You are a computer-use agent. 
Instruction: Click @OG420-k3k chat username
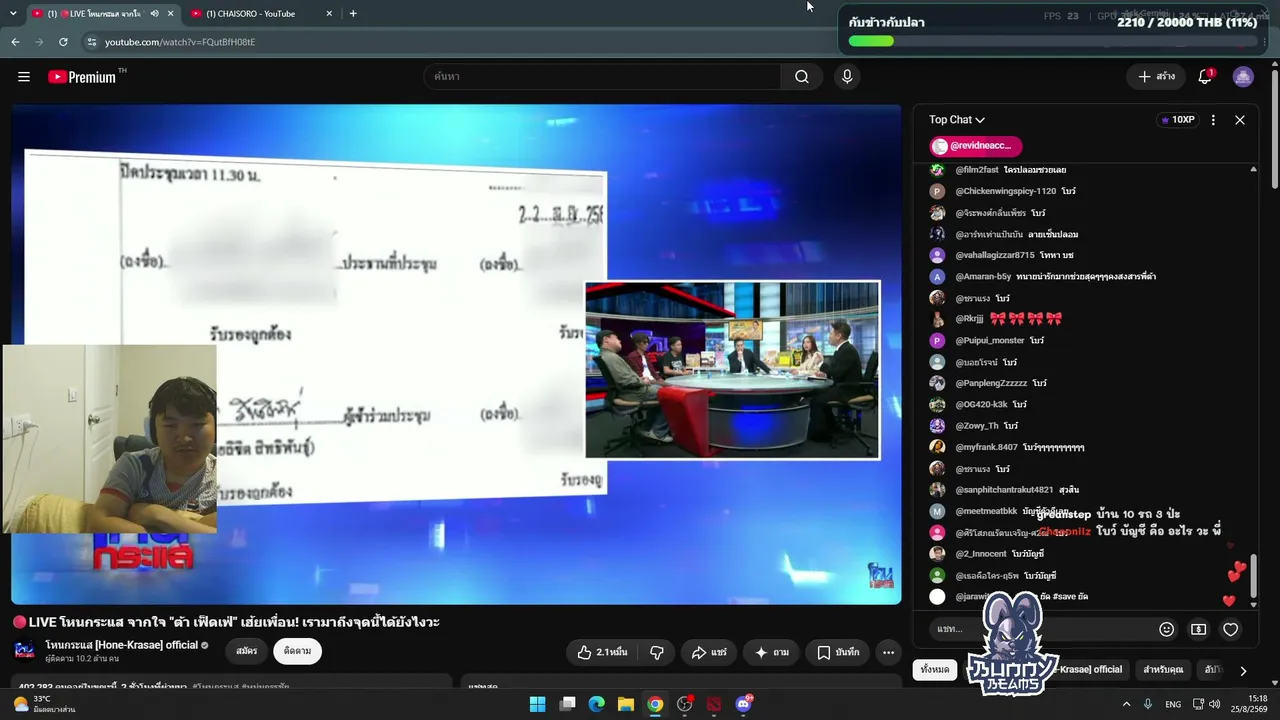pos(980,405)
